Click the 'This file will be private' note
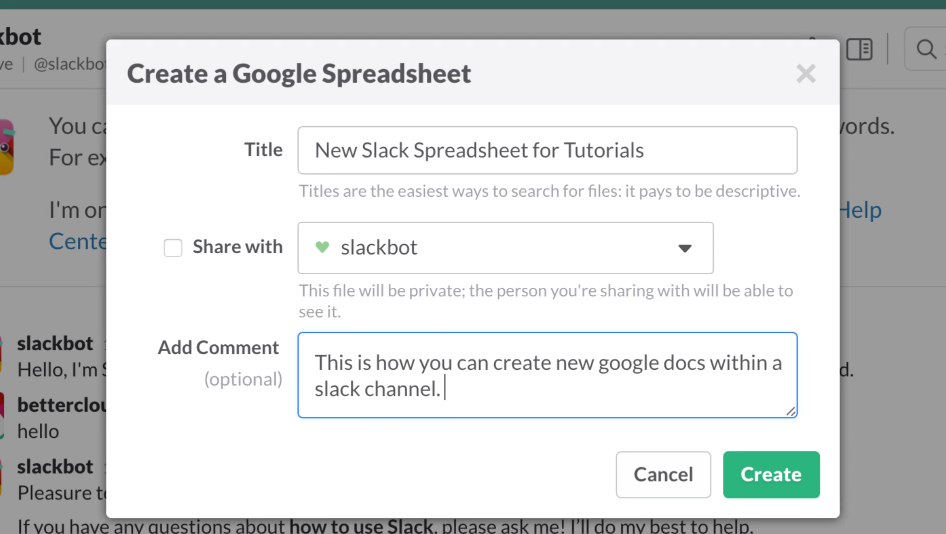946x534 pixels. point(546,301)
